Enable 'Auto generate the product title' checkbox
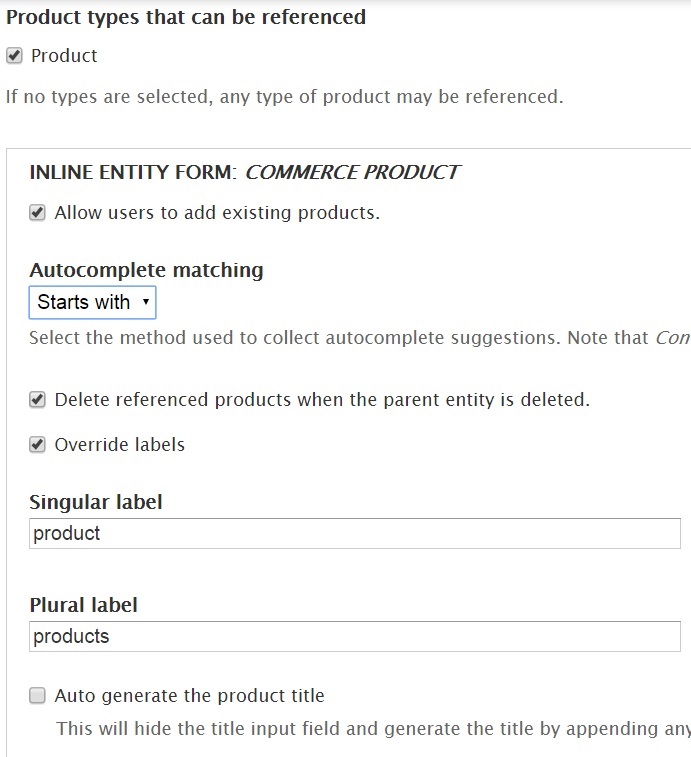Screen dimensions: 691x757 point(37,696)
